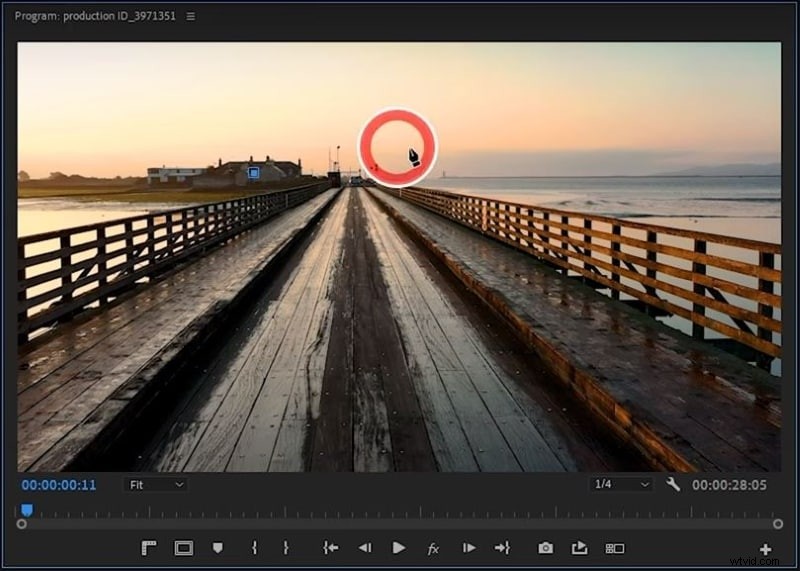800x571 pixels.
Task: Jump to the Out point with Go to Out
Action: click(x=503, y=548)
